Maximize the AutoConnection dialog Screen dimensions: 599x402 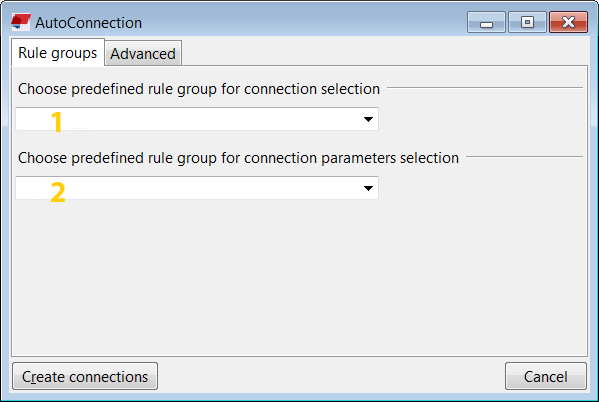[527, 22]
